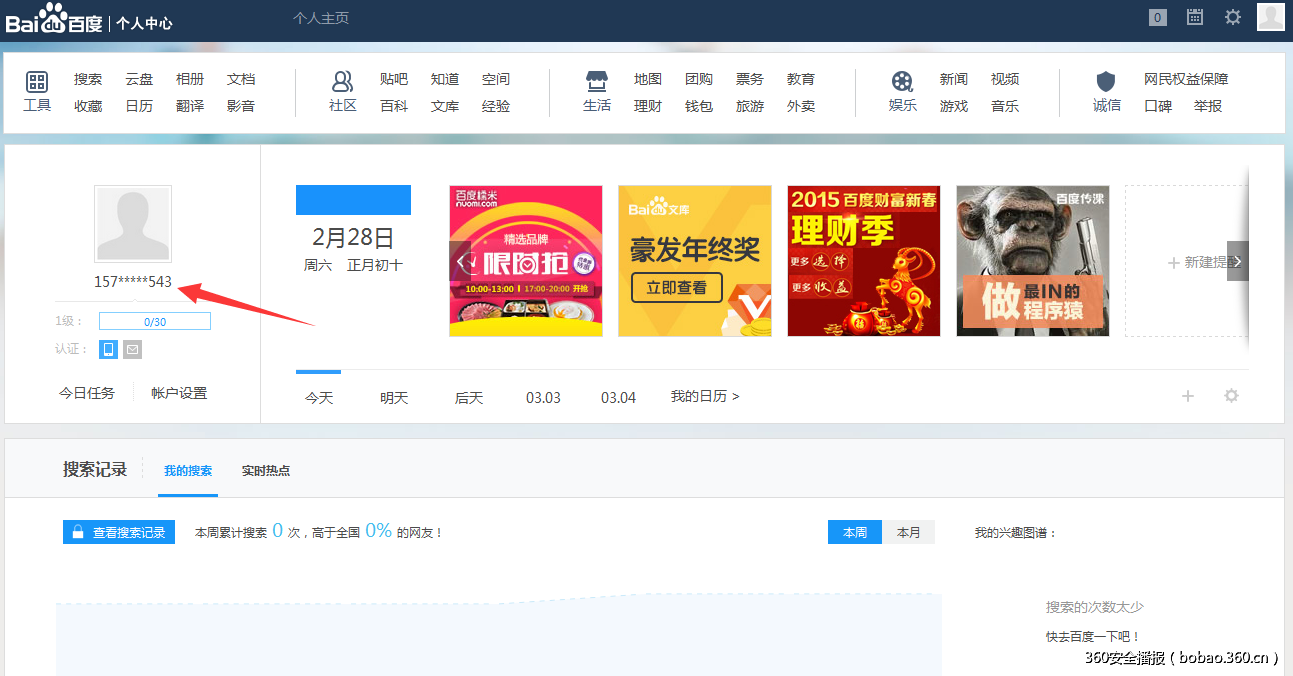The image size is (1293, 676).
Task: Click the email verification icon next to 认证
Action: coord(132,349)
